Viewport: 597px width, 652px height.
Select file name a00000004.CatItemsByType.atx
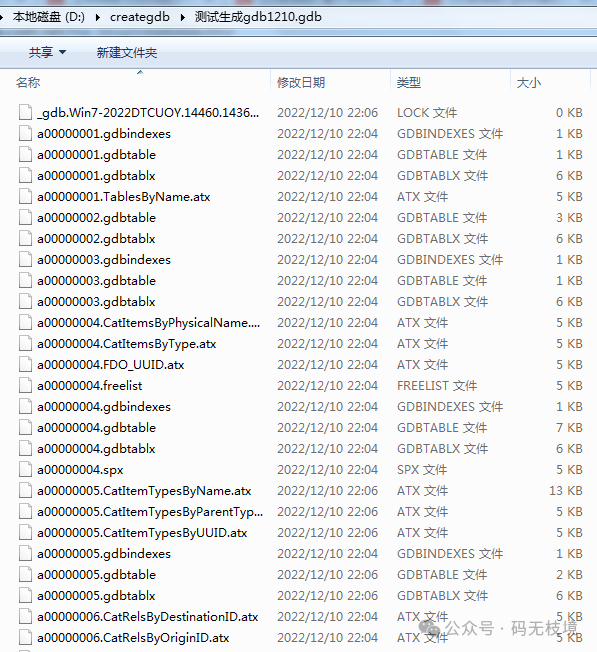tap(126, 343)
